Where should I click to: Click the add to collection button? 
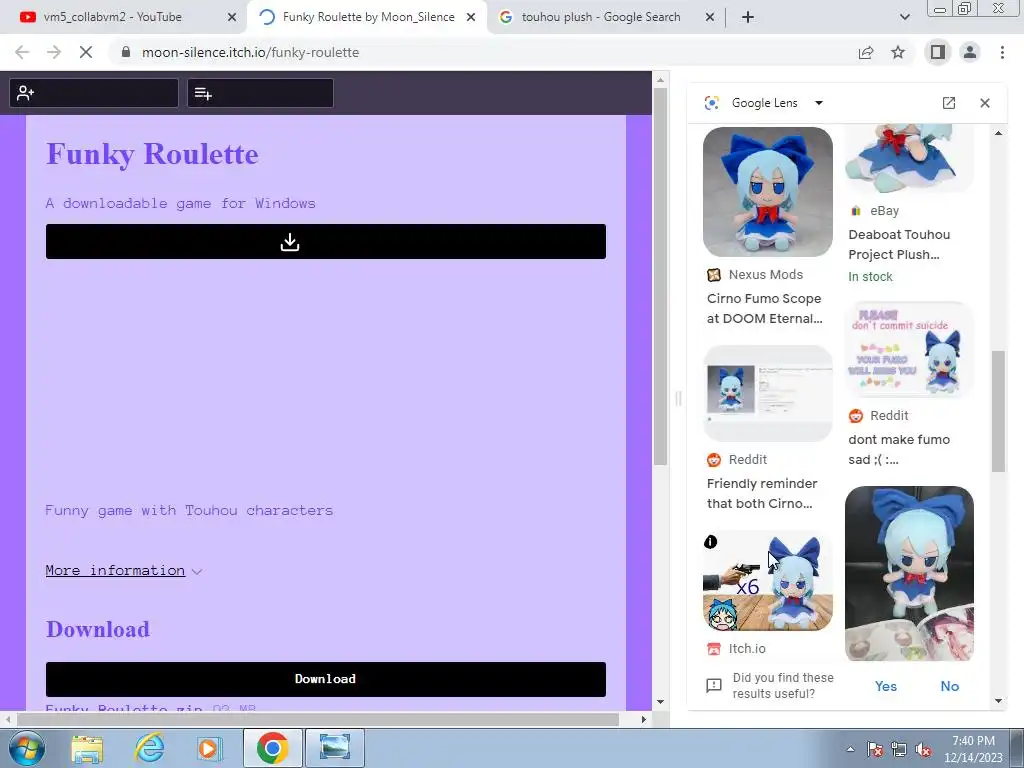[x=261, y=93]
